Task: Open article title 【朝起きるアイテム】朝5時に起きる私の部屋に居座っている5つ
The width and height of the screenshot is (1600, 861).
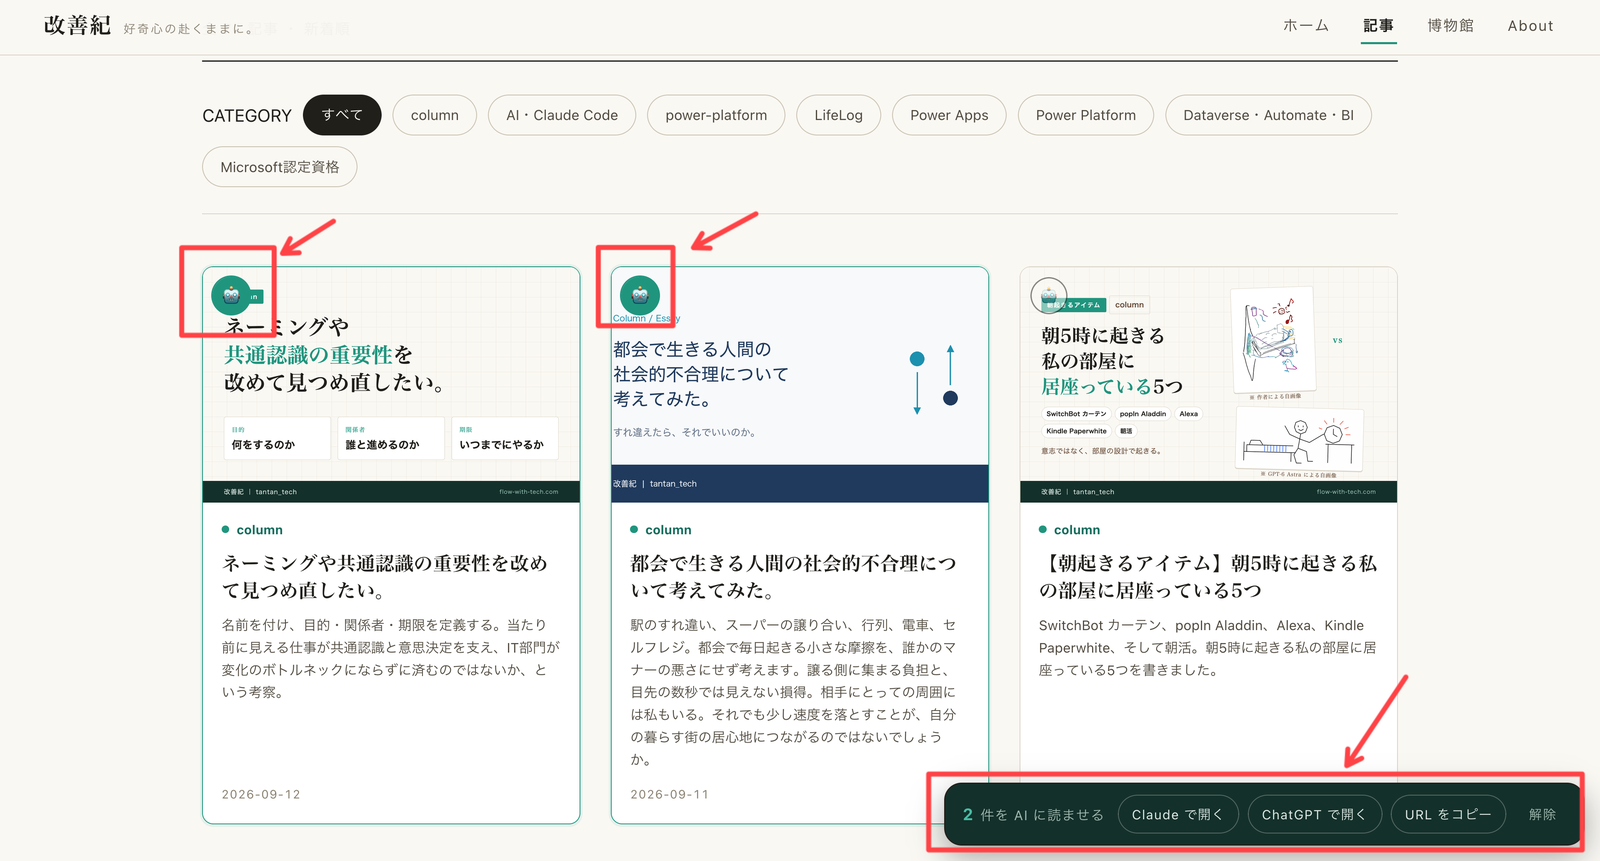Action: [1208, 577]
